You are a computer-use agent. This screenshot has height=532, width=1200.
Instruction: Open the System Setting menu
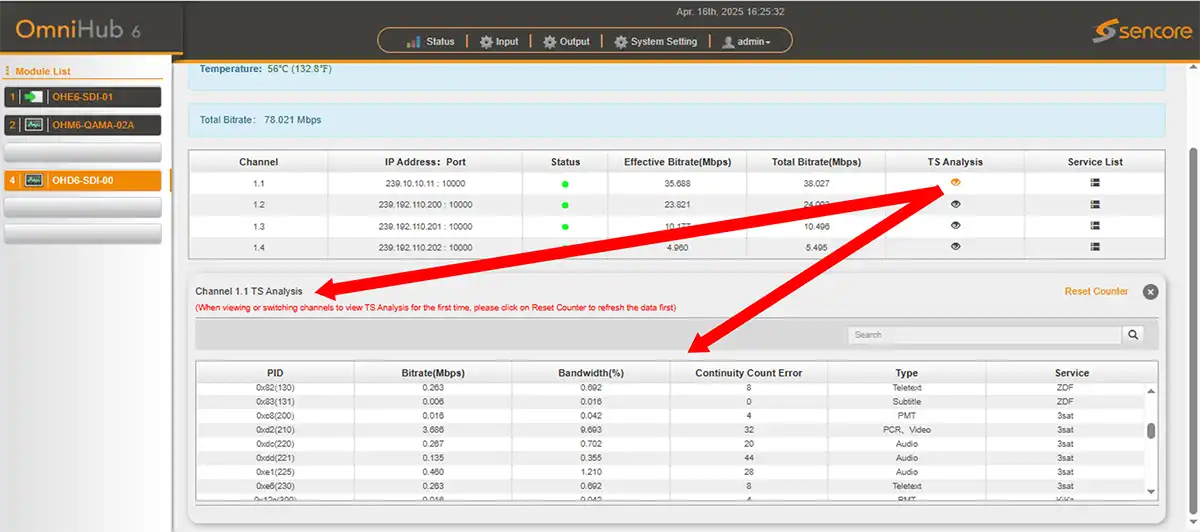(655, 42)
